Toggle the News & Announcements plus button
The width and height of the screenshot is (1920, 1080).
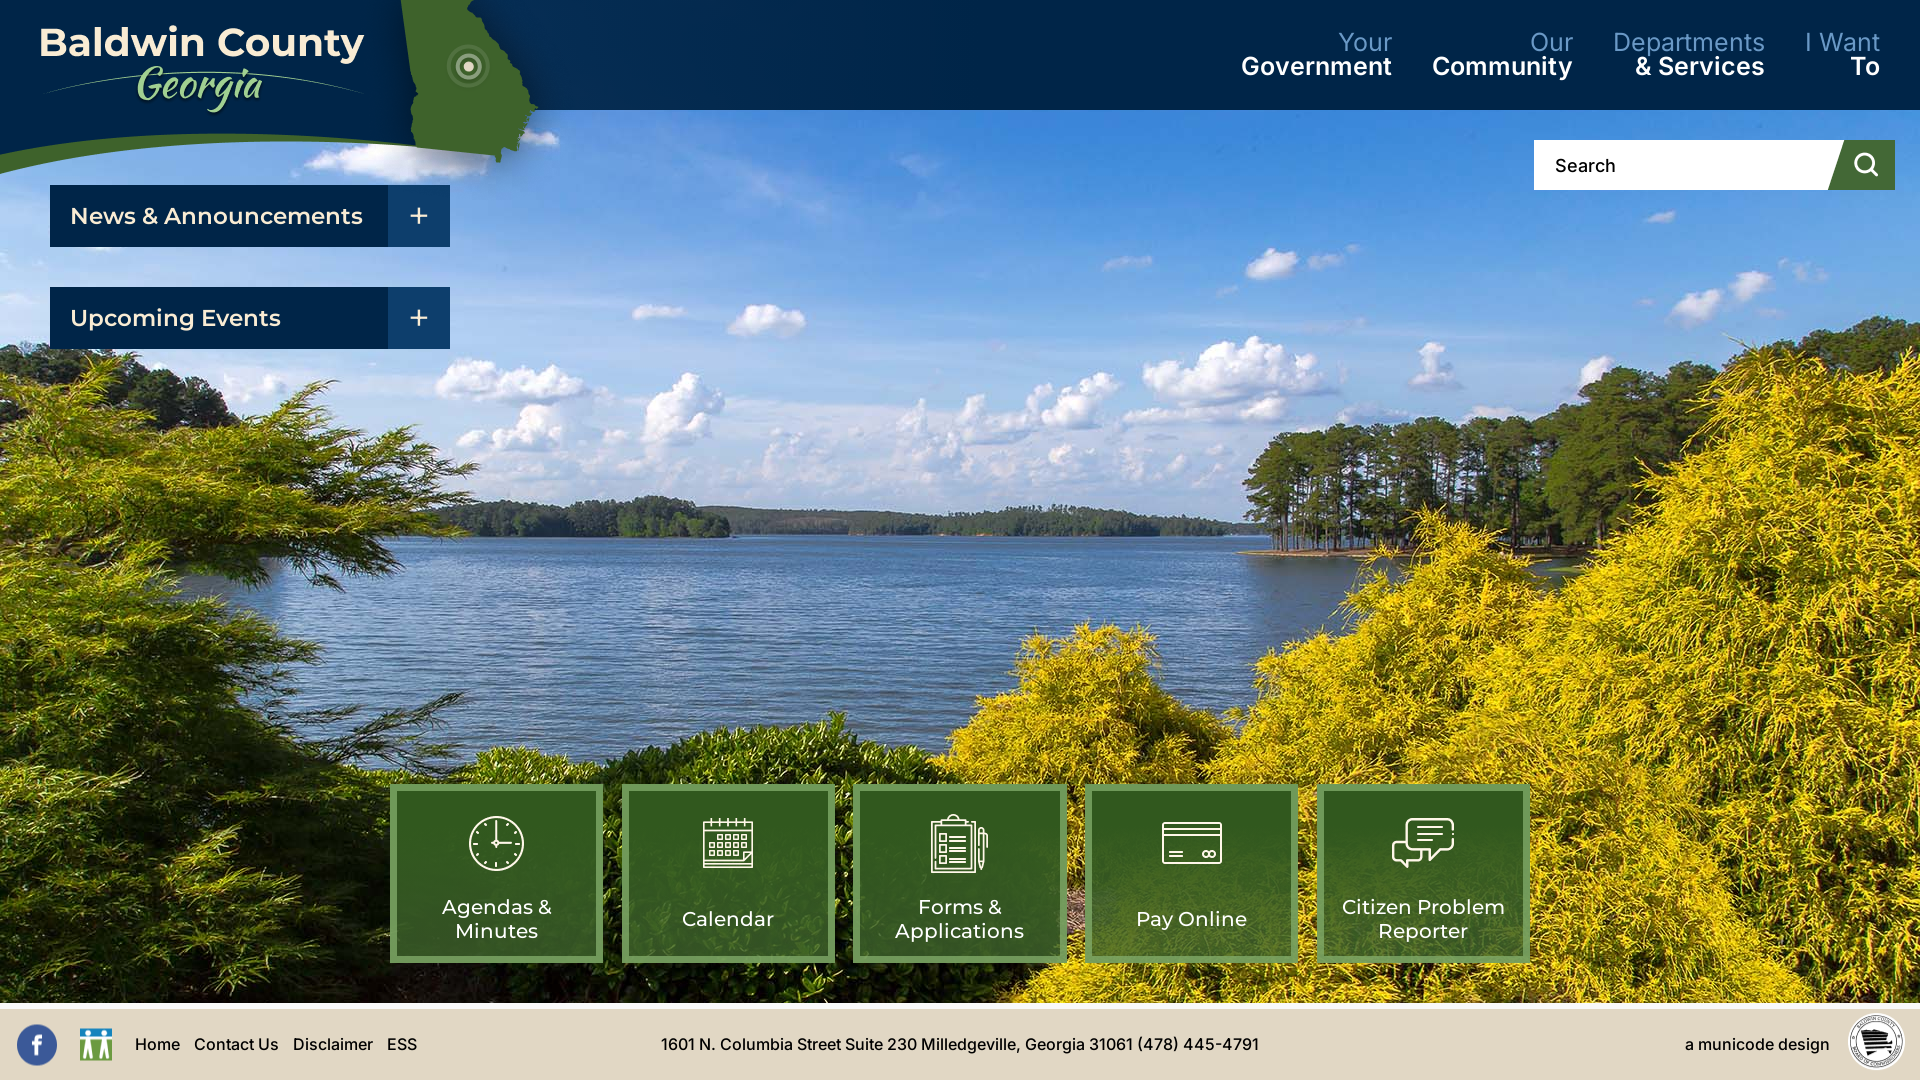pos(419,215)
